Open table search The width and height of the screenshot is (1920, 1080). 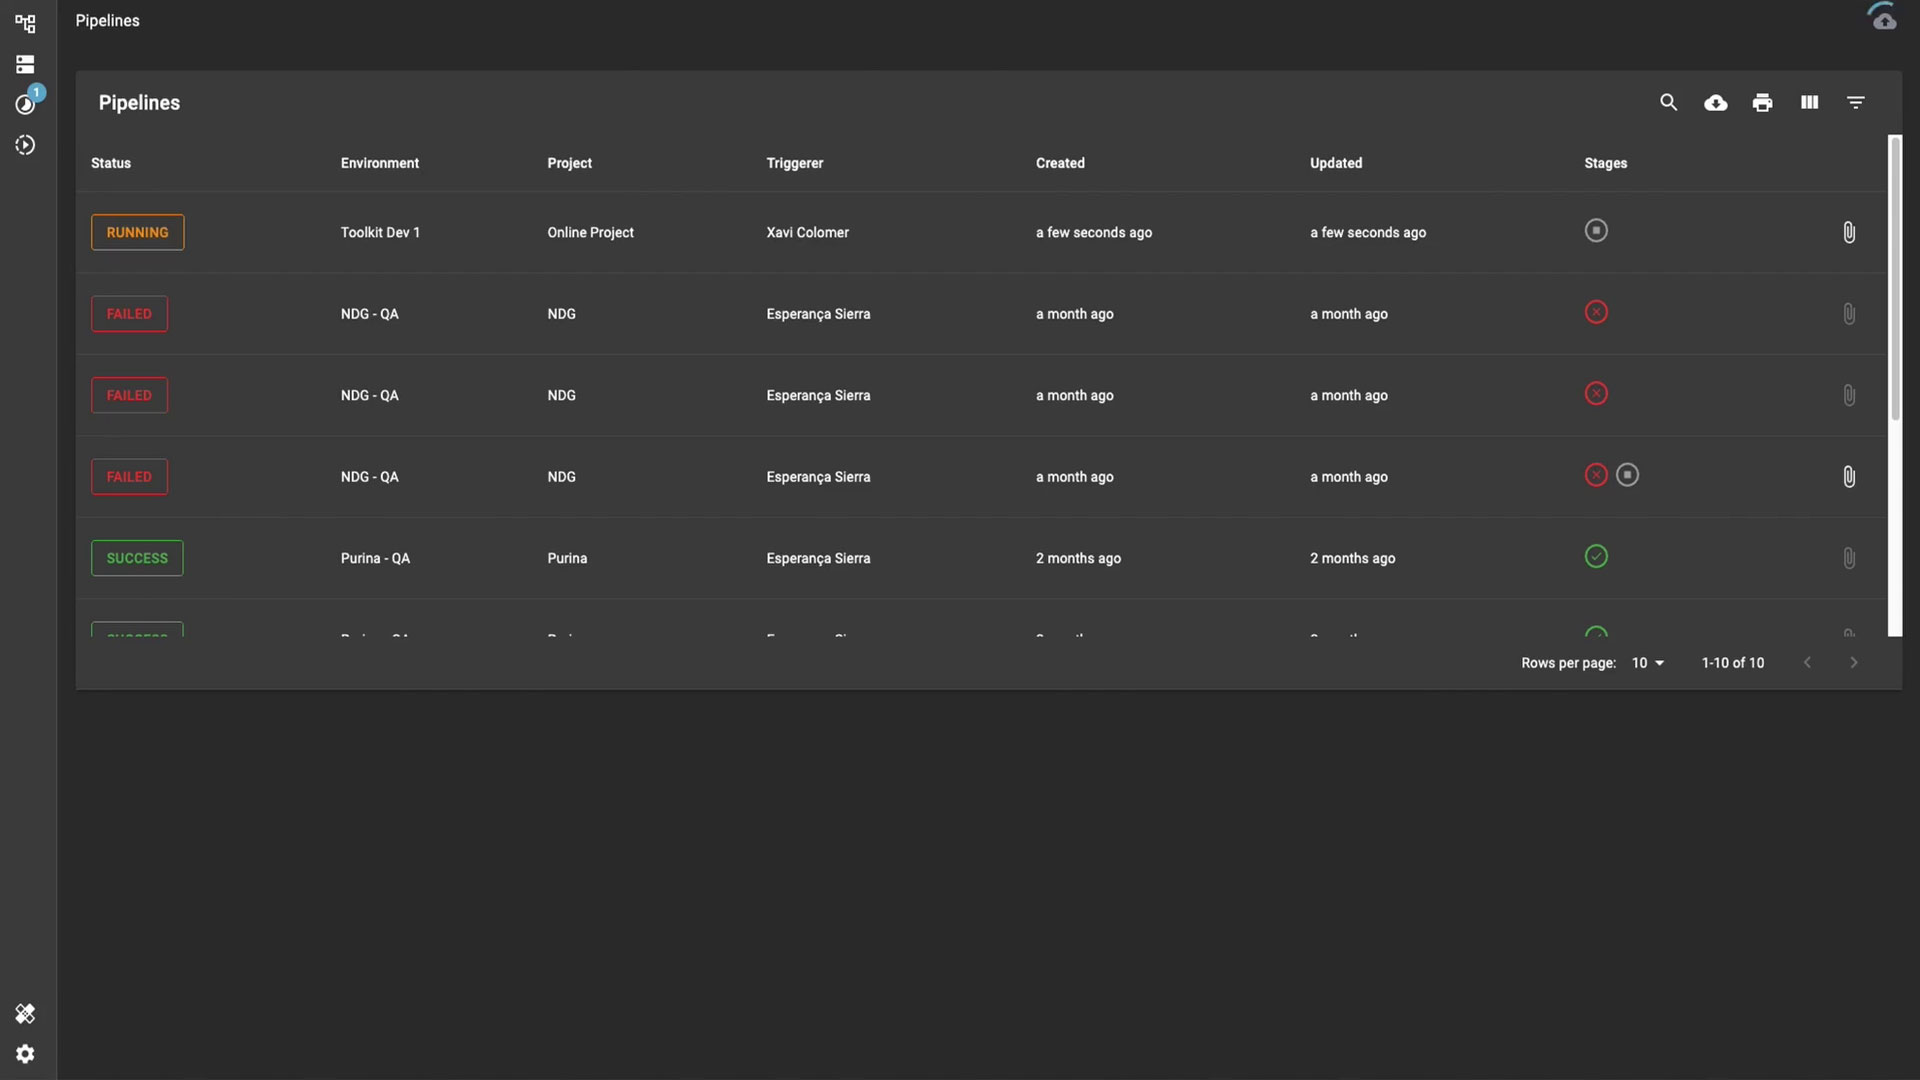[1668, 102]
